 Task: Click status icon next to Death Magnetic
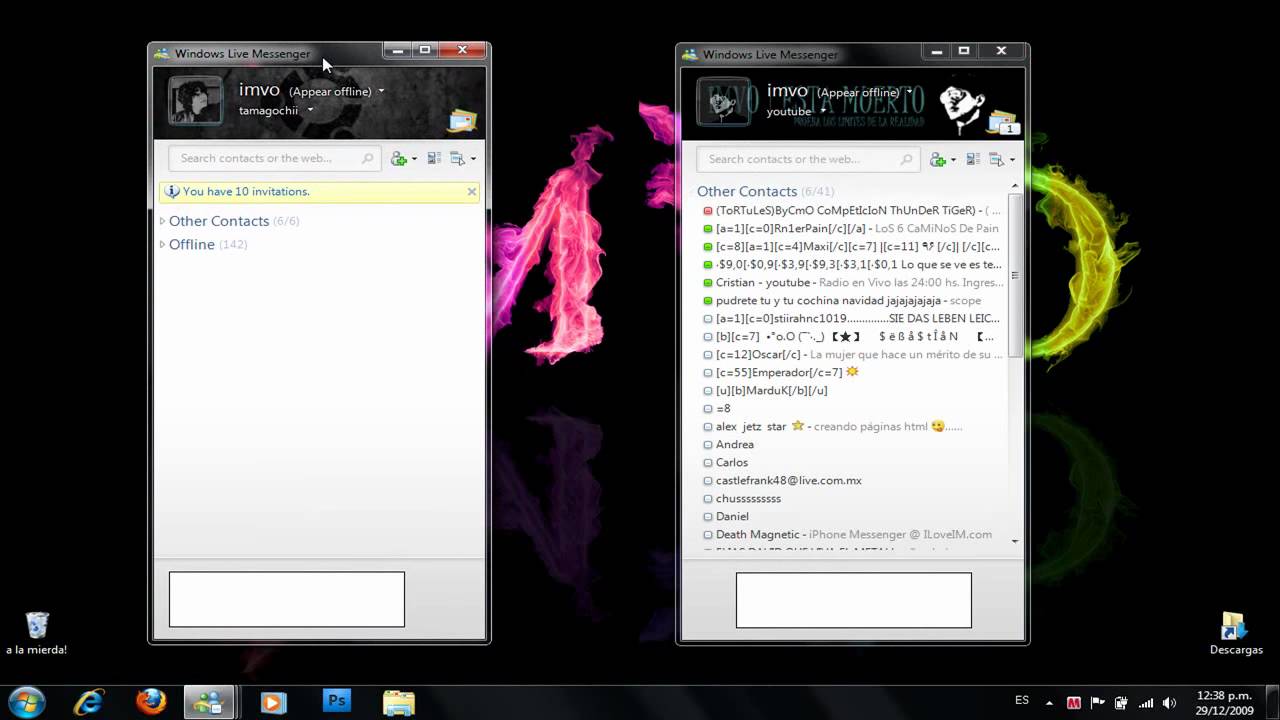[x=708, y=535]
